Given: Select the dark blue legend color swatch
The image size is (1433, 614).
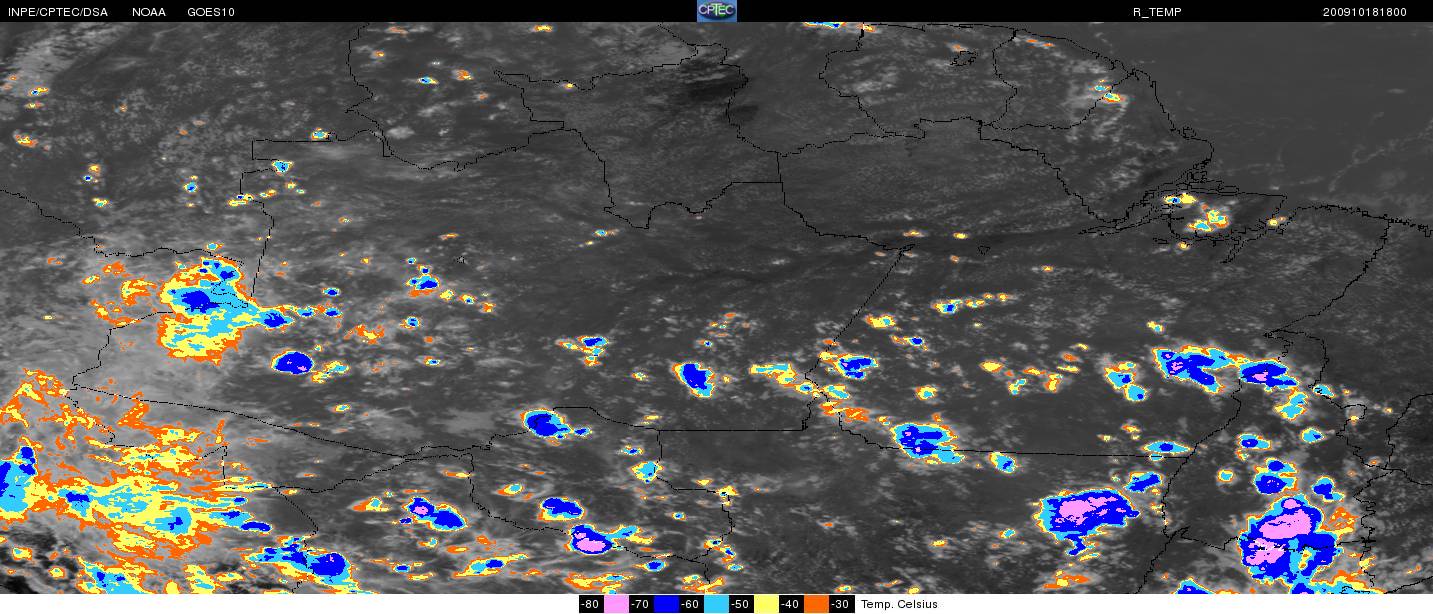Looking at the screenshot, I should pos(666,604).
